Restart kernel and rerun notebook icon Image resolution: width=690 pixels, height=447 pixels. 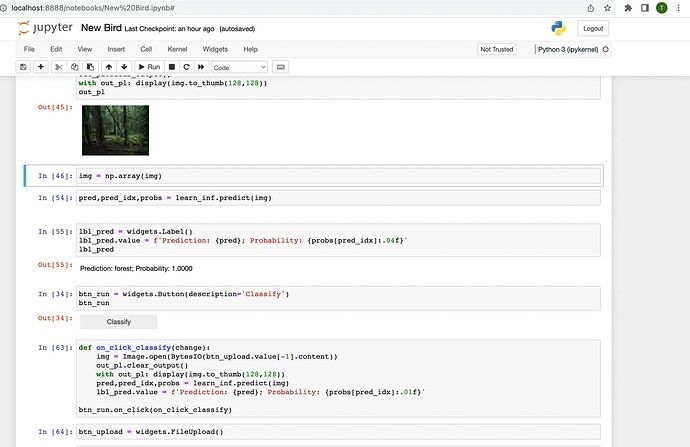tap(200, 67)
